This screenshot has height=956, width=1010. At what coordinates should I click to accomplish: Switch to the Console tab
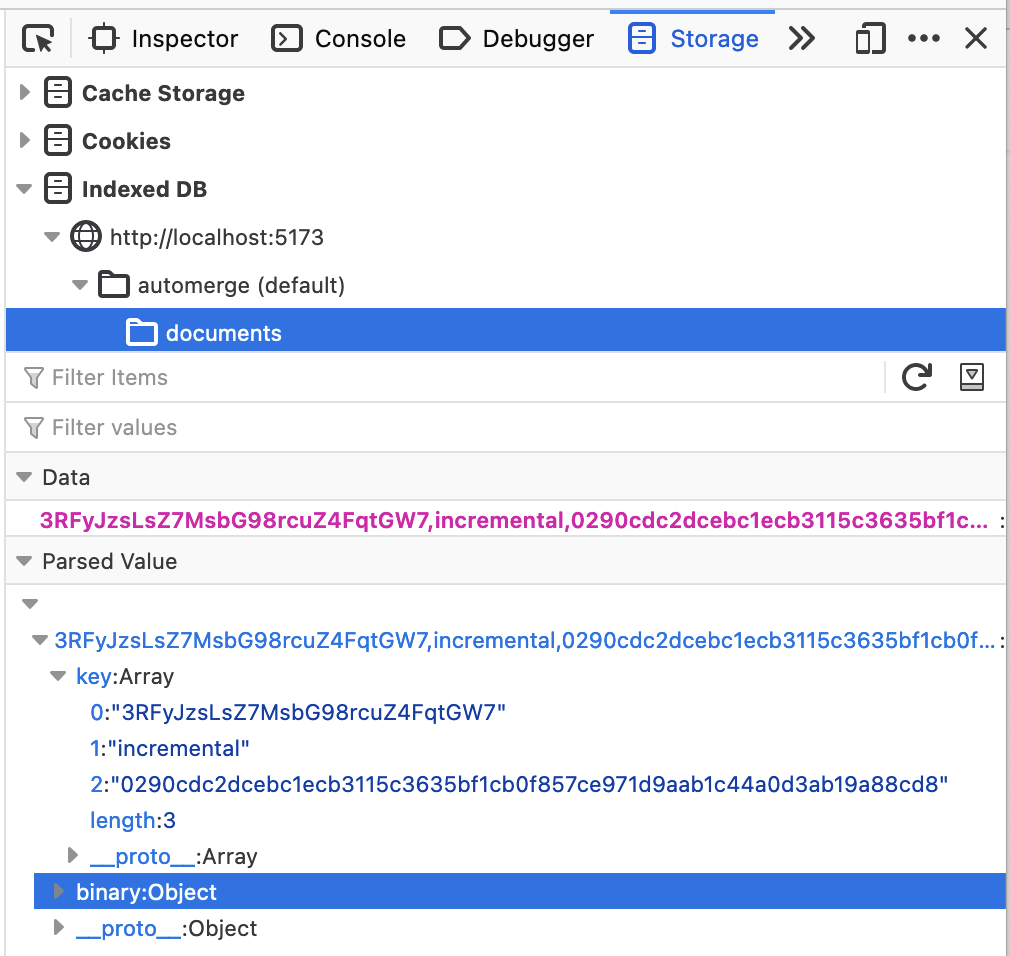(x=339, y=38)
